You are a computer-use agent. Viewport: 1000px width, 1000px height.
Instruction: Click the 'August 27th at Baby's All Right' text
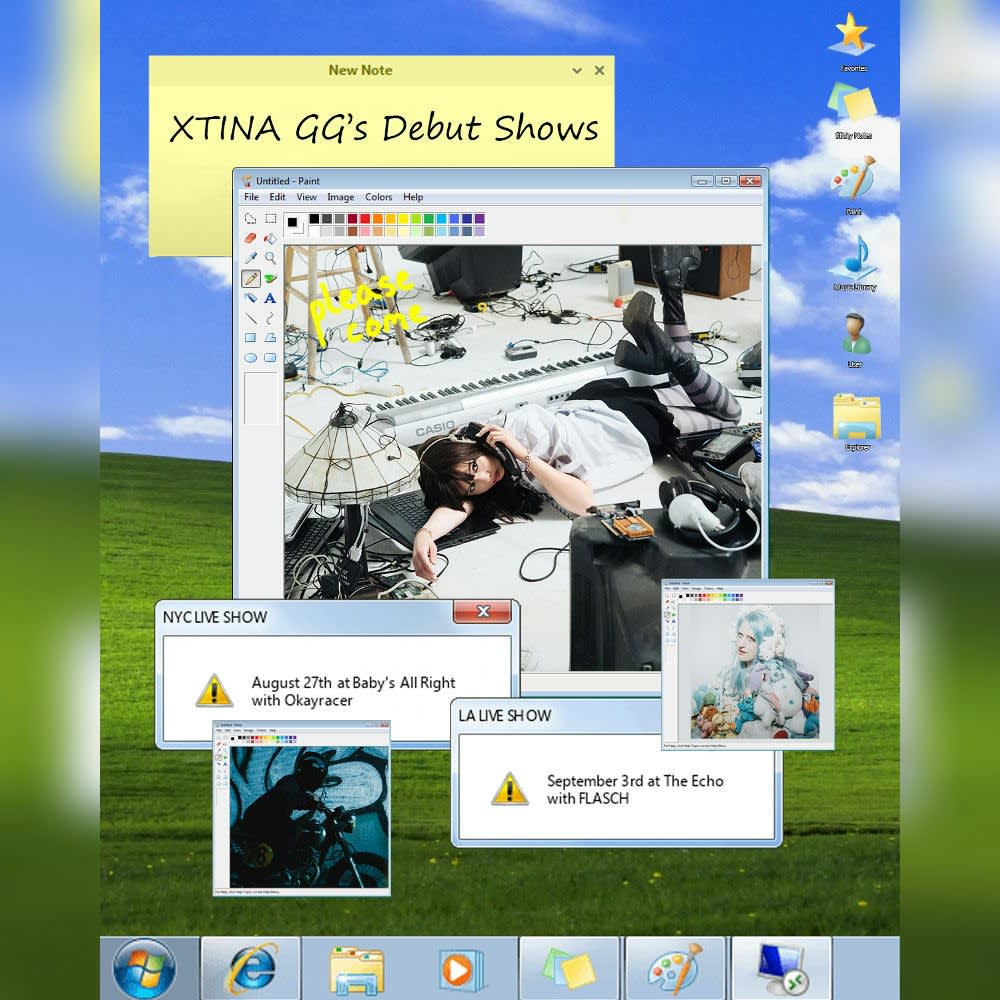(x=353, y=682)
